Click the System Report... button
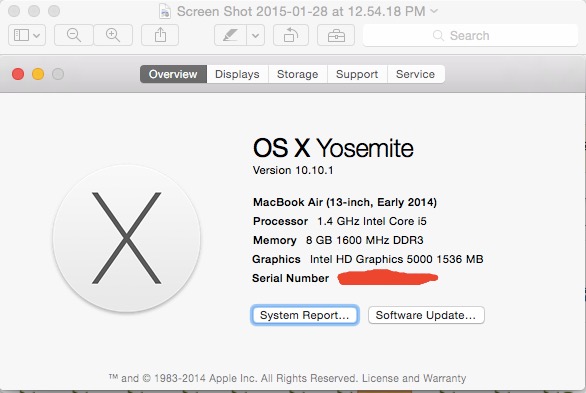Viewport: 586px width, 393px height. click(x=305, y=315)
